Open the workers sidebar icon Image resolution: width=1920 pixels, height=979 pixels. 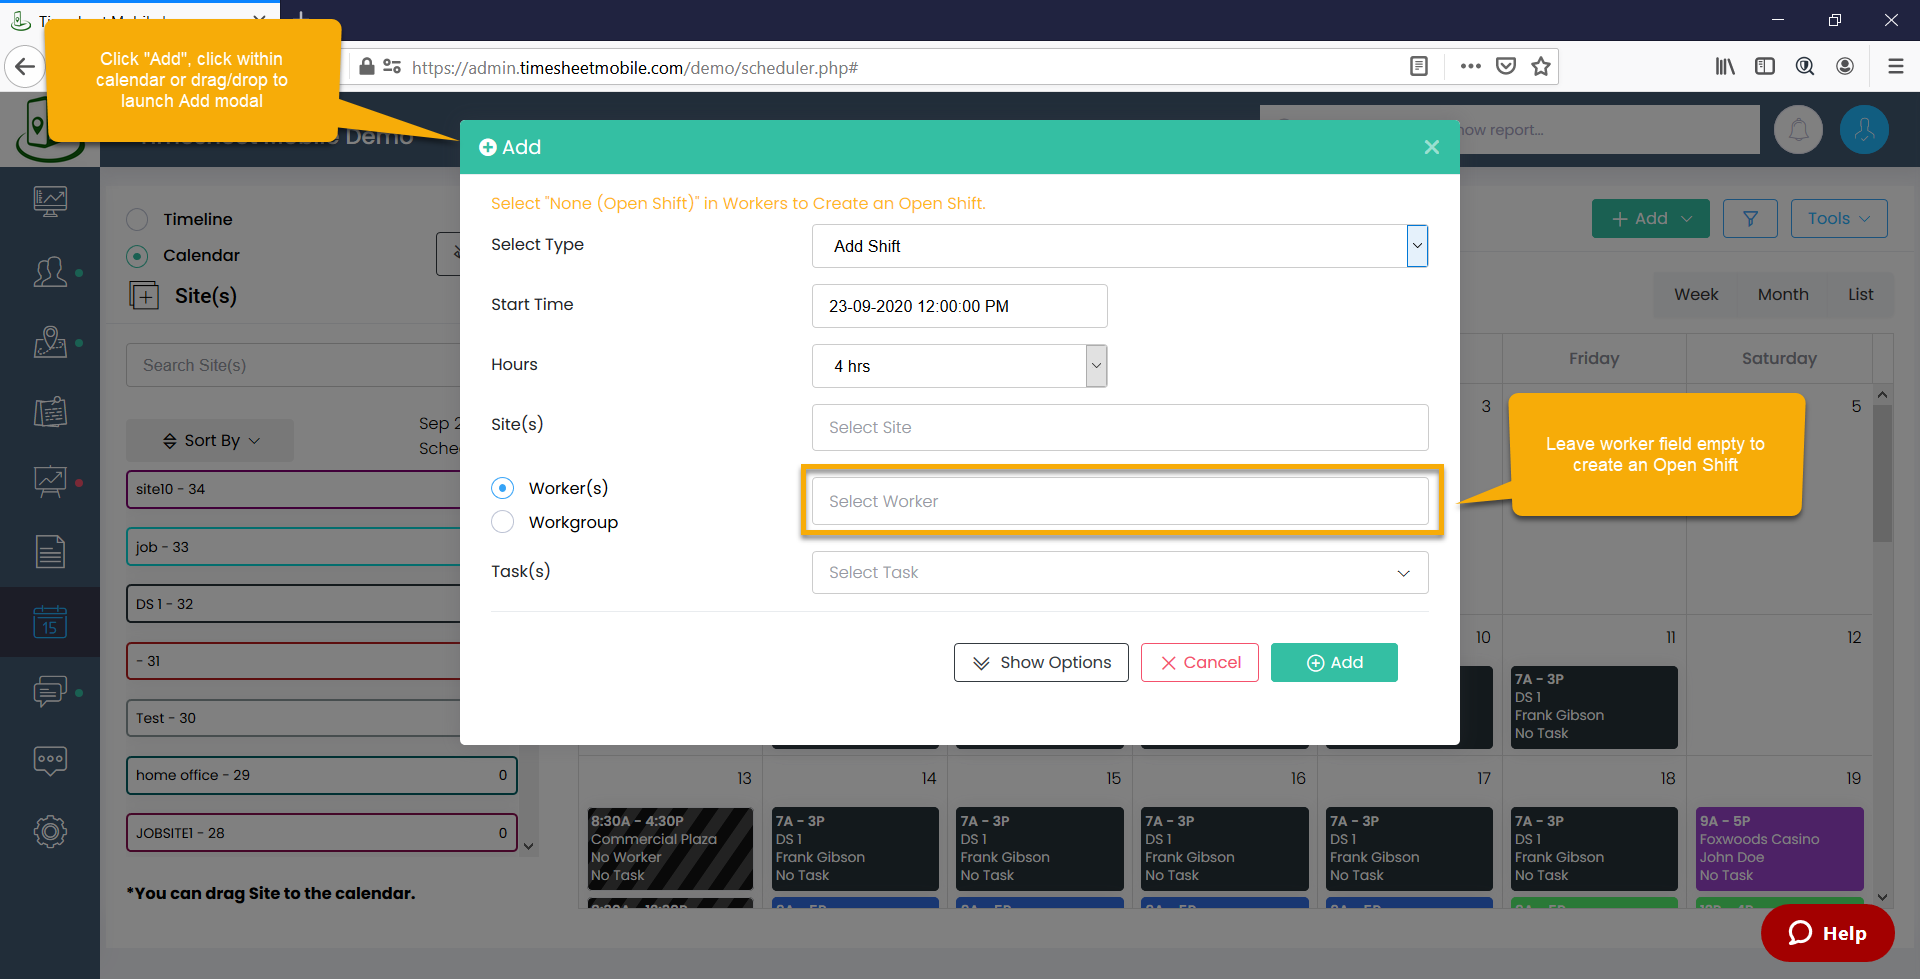click(x=49, y=272)
